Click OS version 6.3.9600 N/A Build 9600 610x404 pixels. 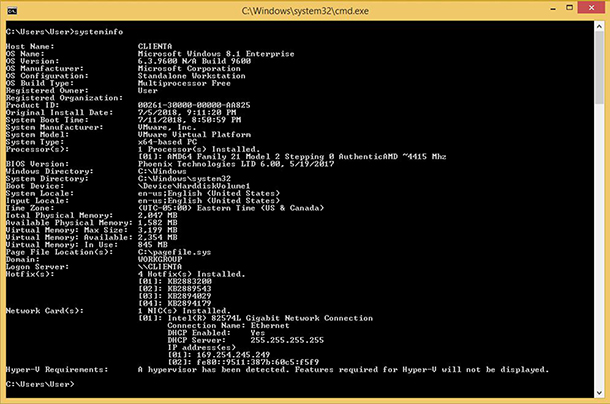coord(194,61)
